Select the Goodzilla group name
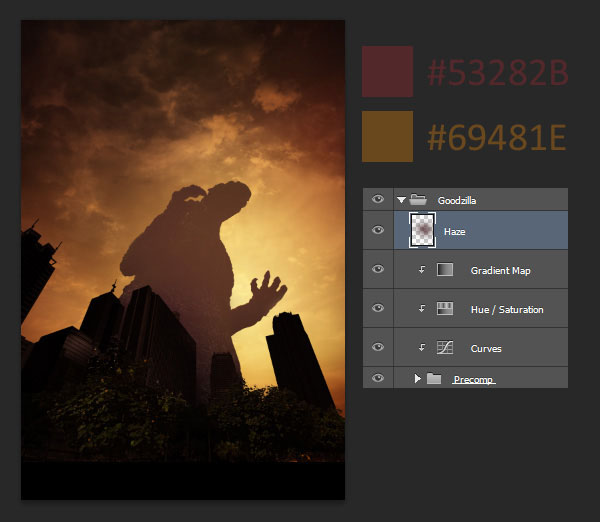Image resolution: width=600 pixels, height=522 pixels. coord(457,201)
